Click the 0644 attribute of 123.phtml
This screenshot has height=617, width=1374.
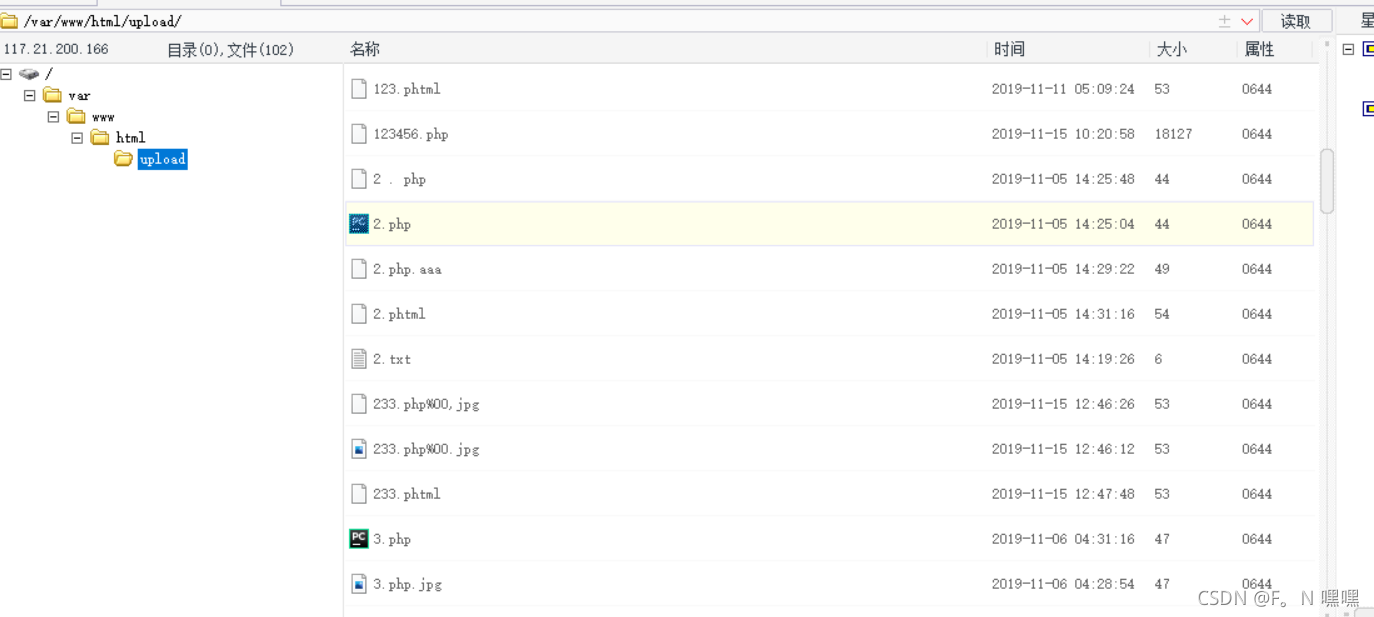coord(1257,89)
